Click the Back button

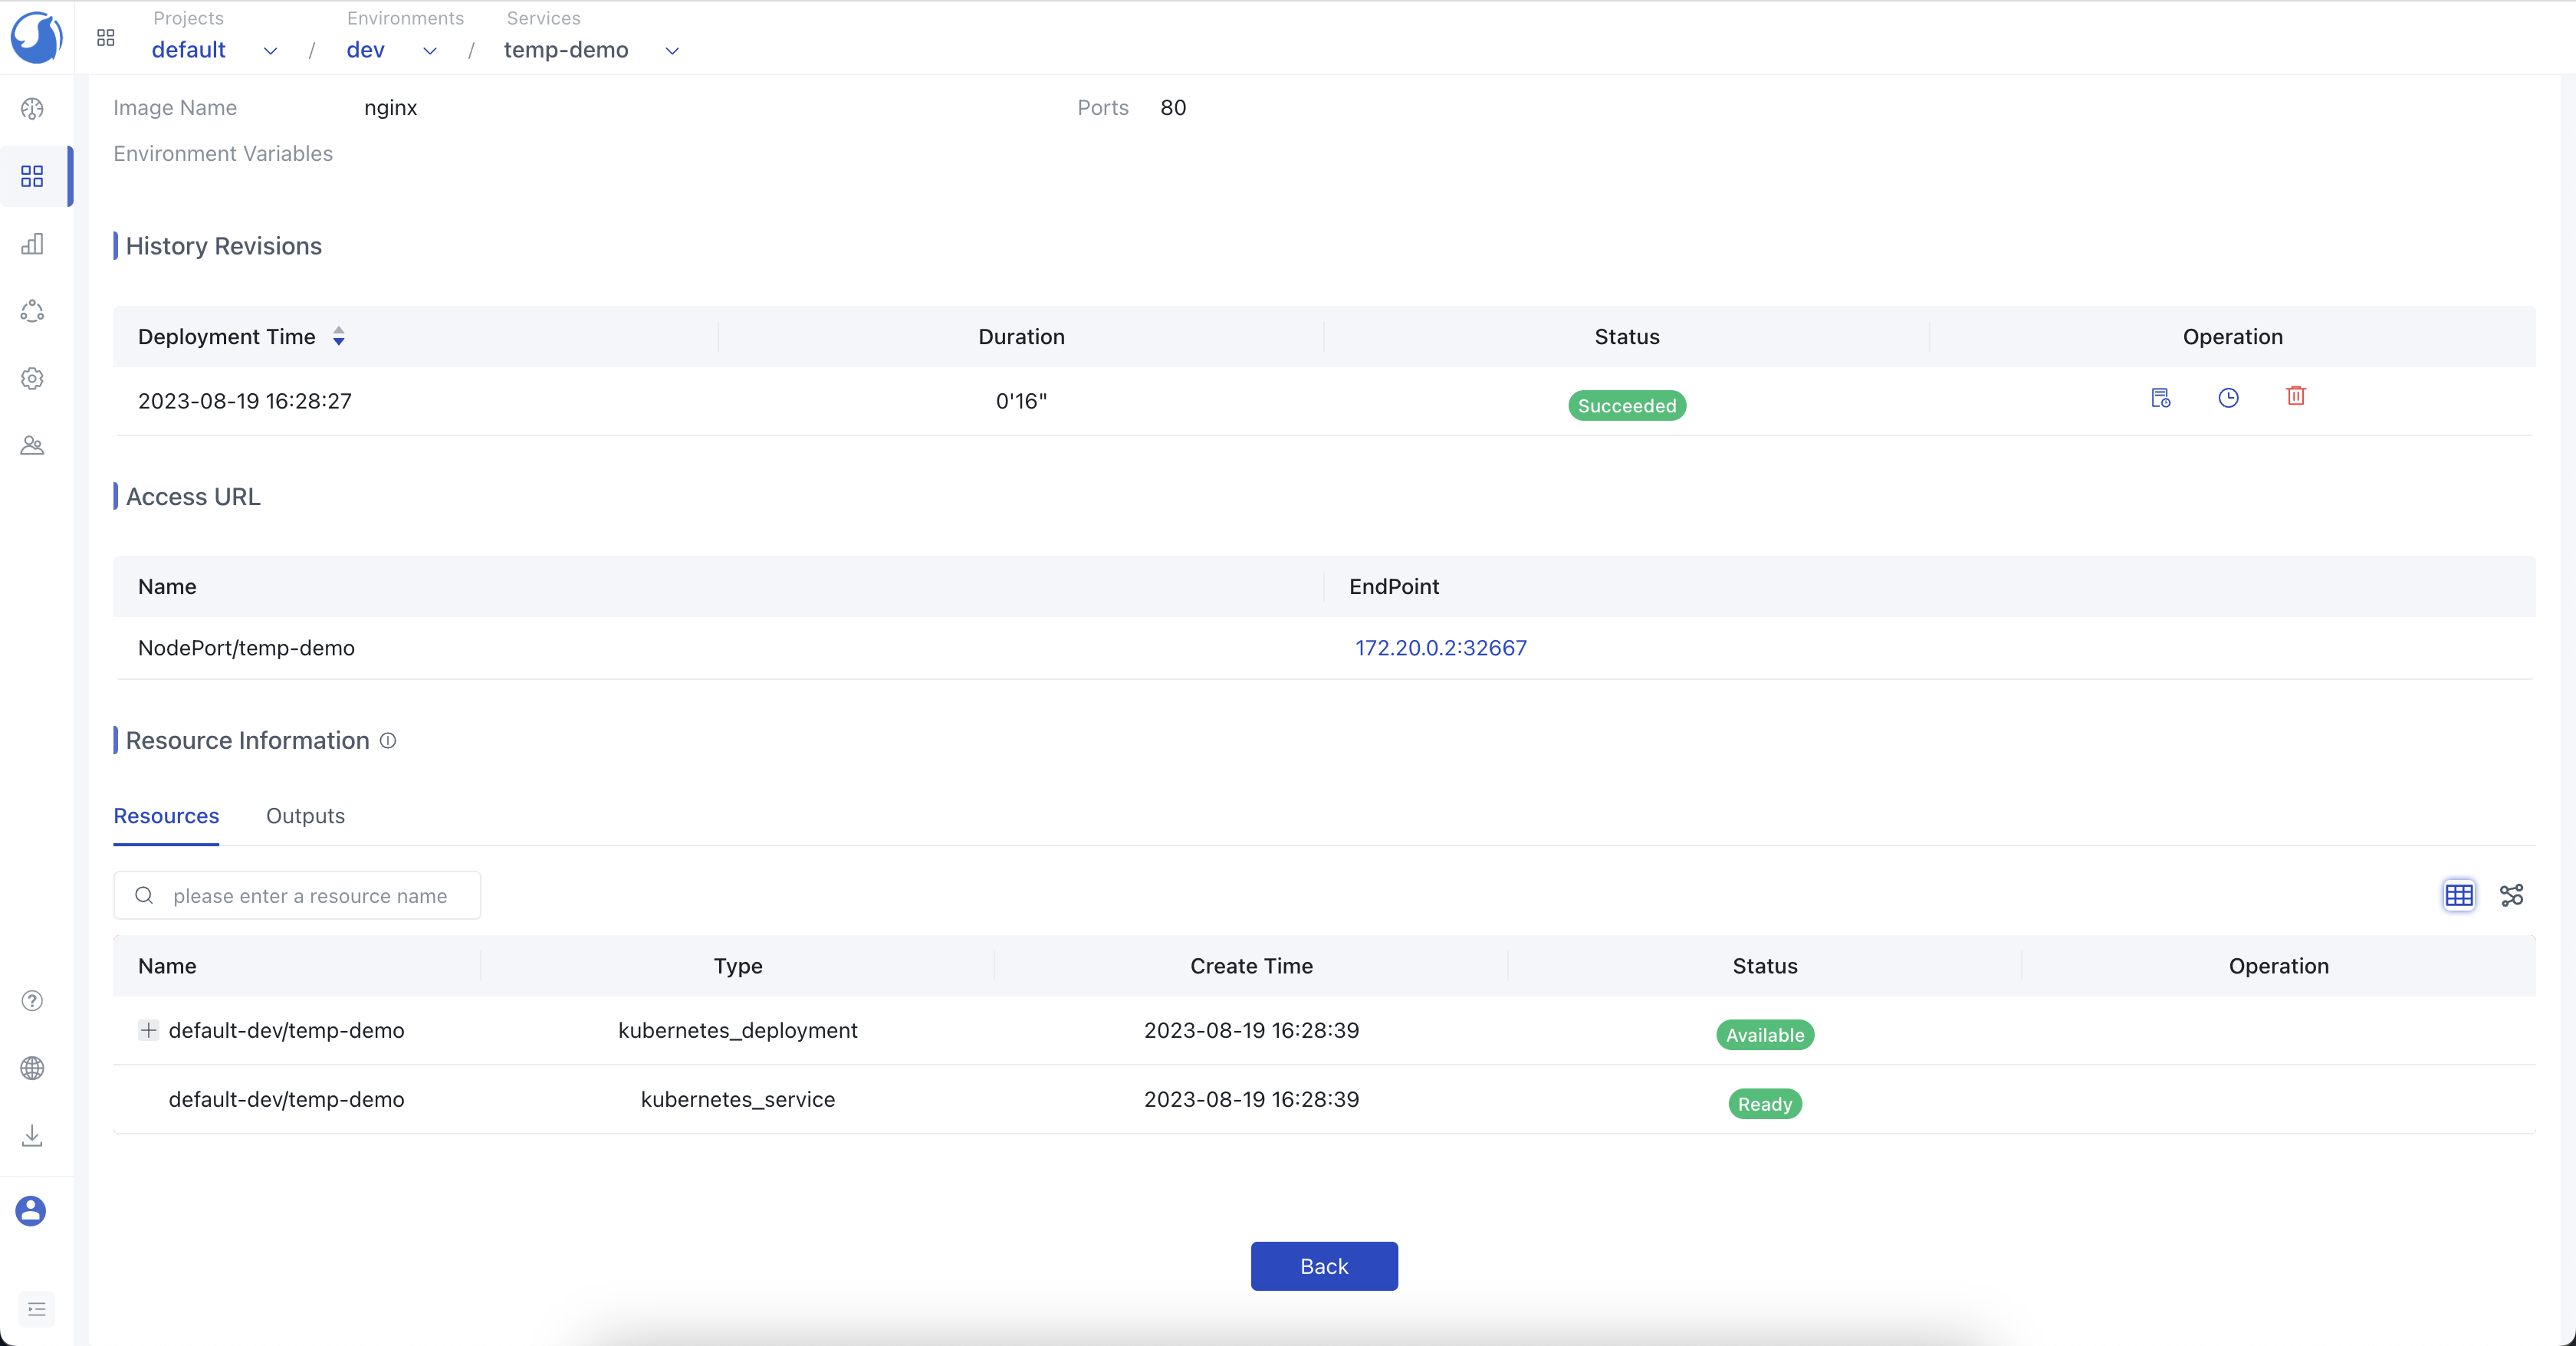[1324, 1266]
